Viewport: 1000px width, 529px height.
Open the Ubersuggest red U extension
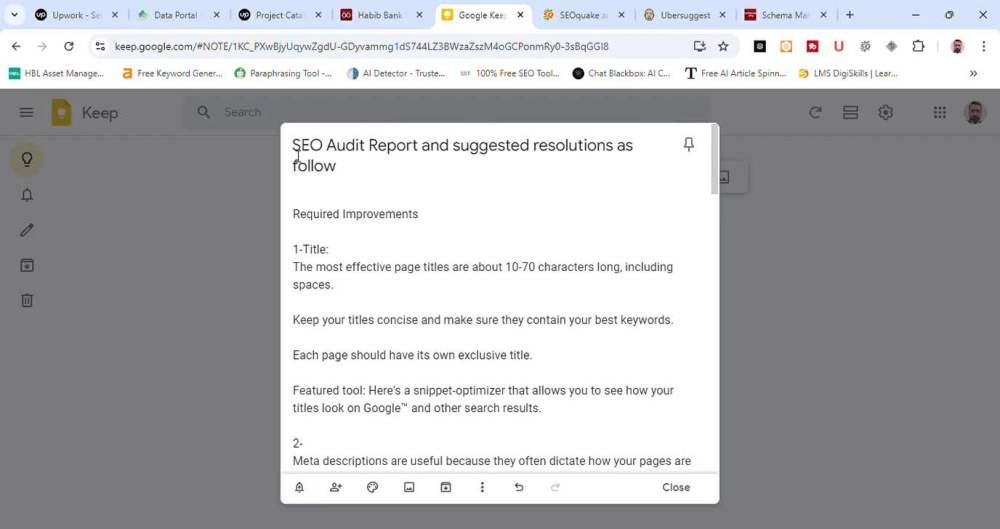(x=839, y=46)
